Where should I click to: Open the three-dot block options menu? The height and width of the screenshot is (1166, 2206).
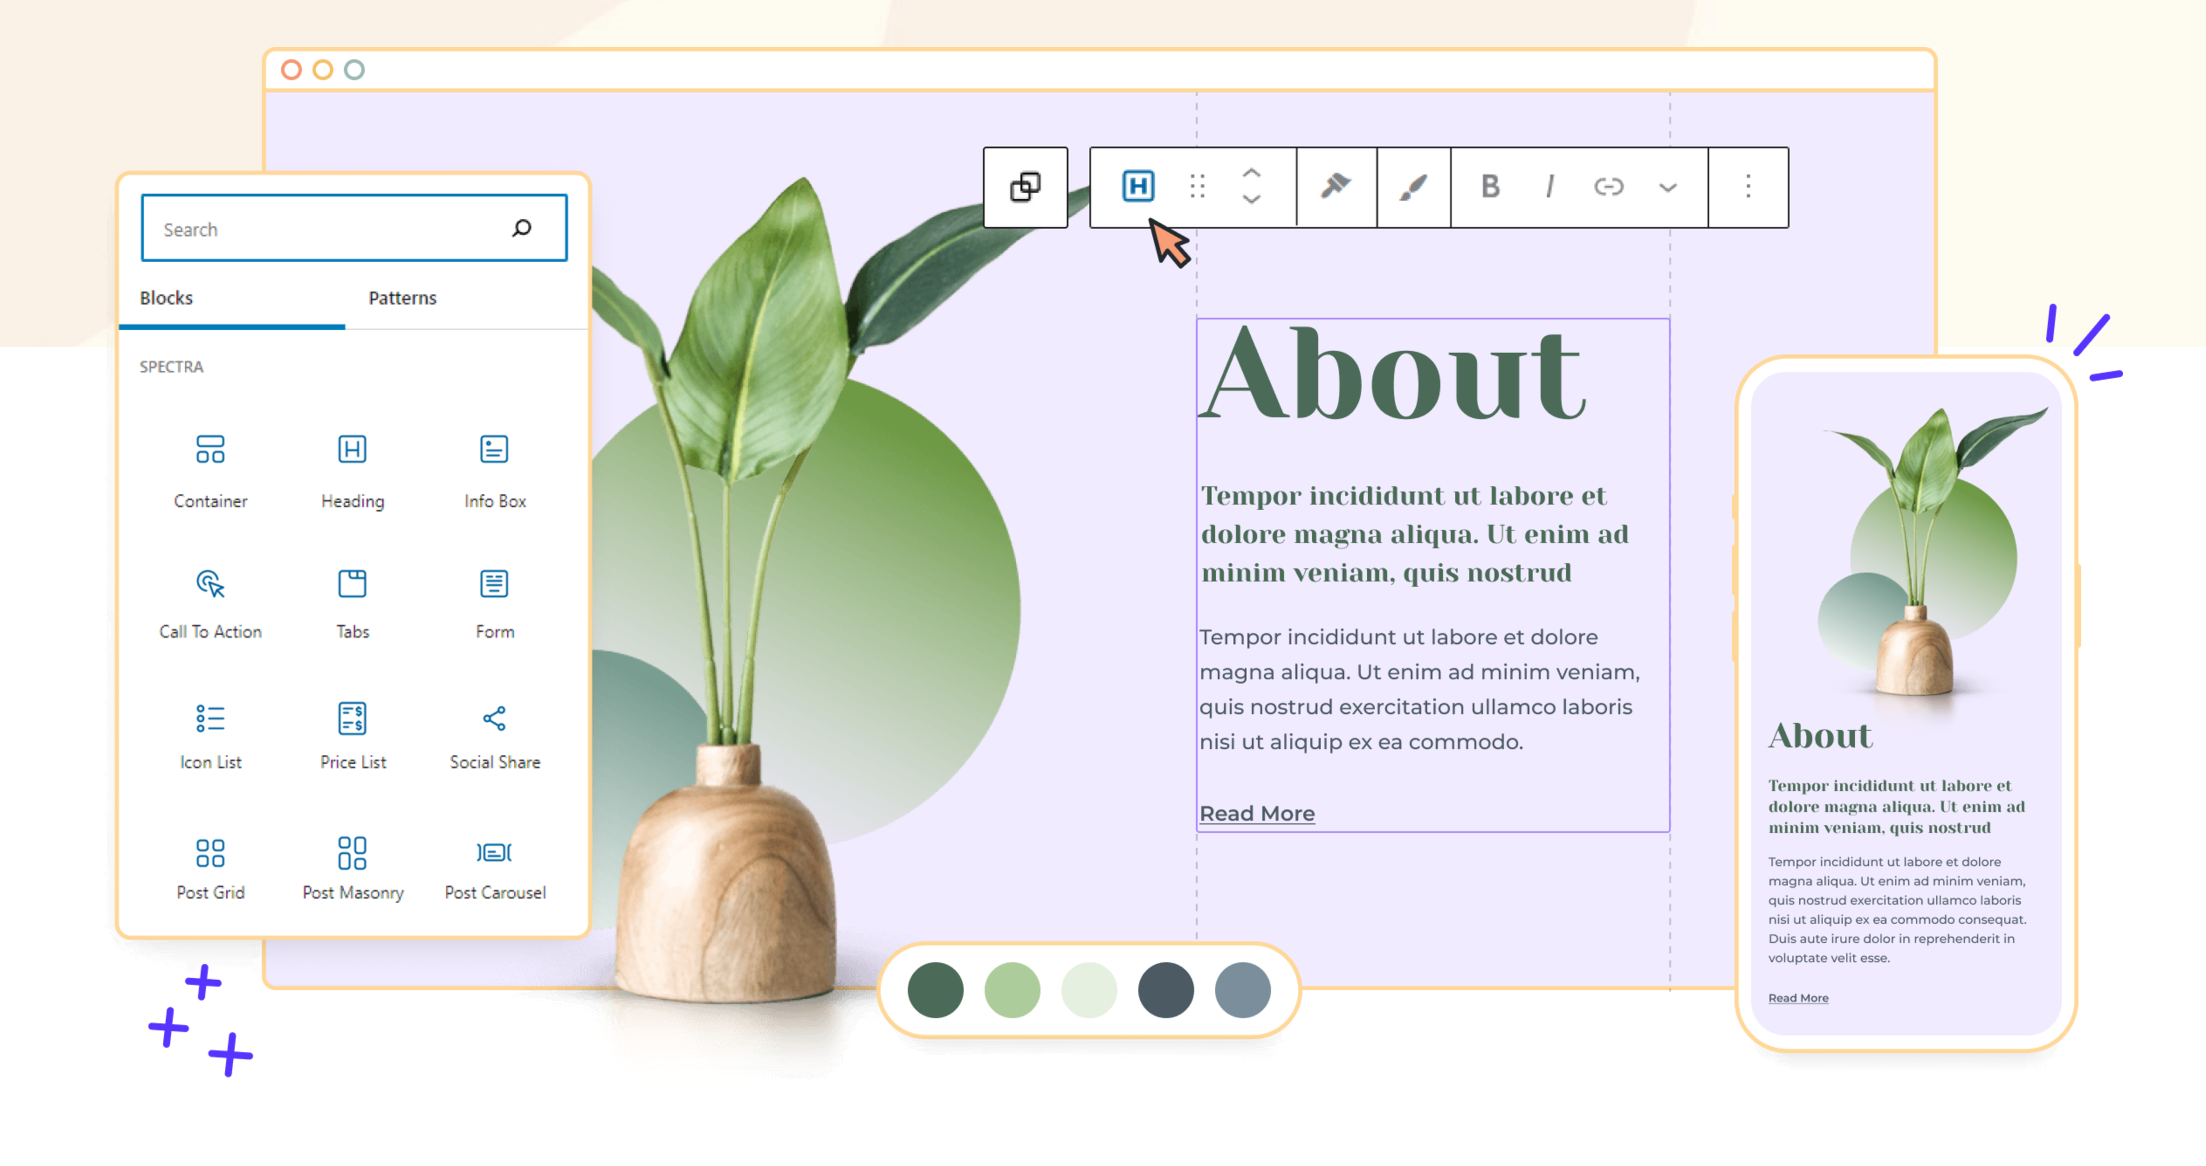click(1748, 186)
